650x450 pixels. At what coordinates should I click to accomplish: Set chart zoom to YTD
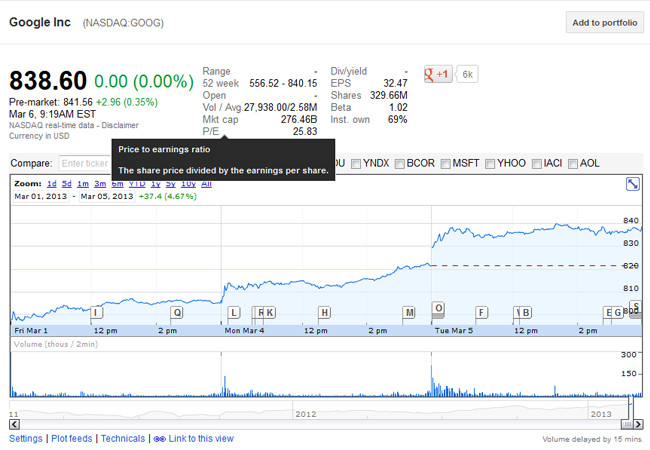[137, 184]
